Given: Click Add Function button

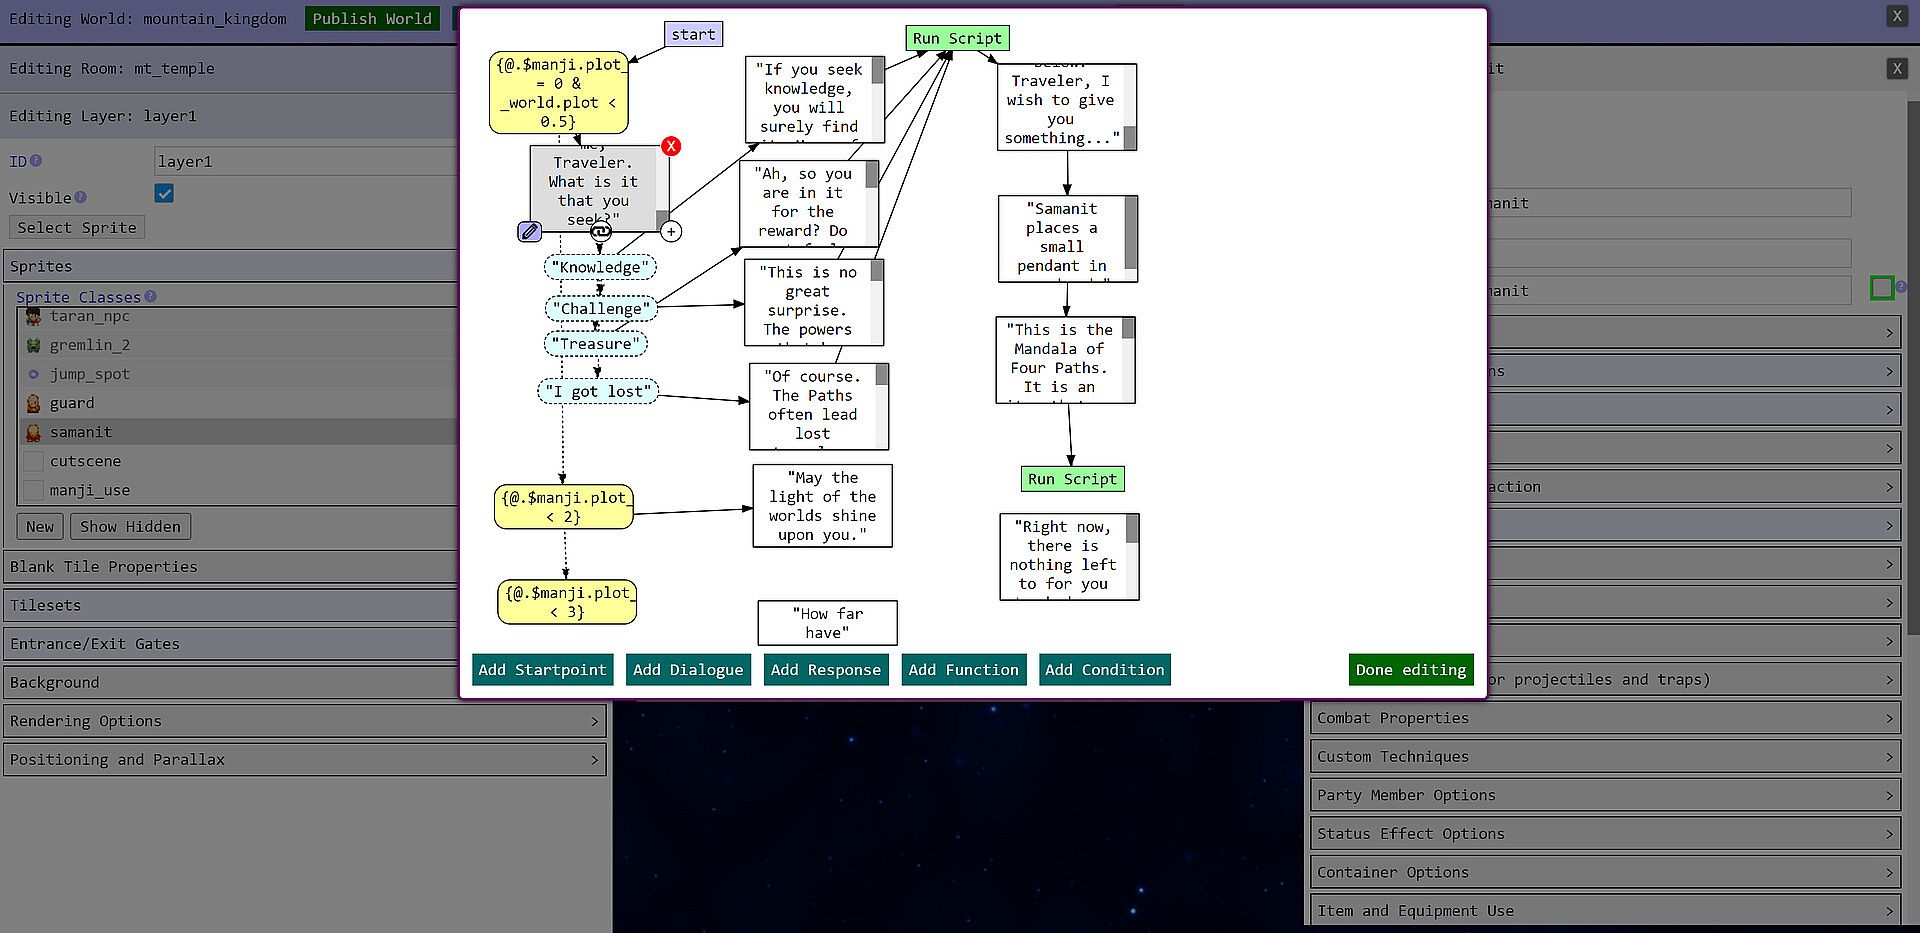Looking at the screenshot, I should tap(963, 670).
